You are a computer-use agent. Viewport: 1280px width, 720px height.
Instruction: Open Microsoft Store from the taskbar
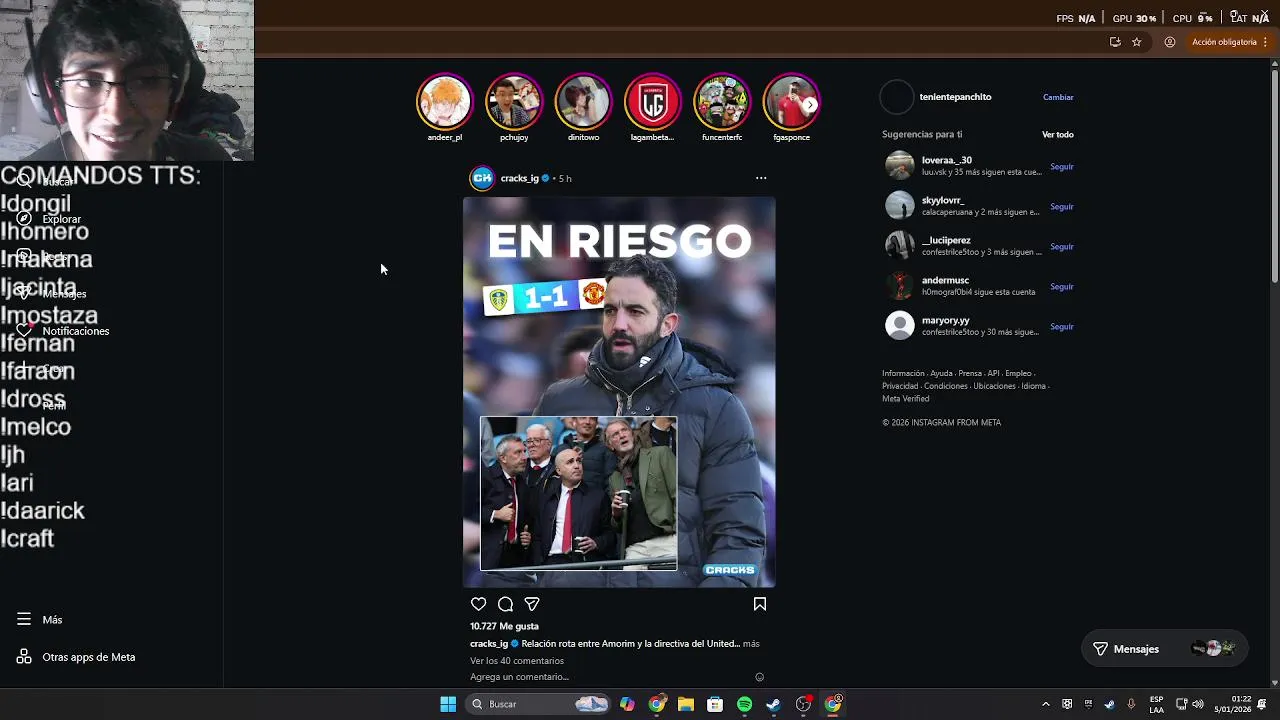point(715,704)
